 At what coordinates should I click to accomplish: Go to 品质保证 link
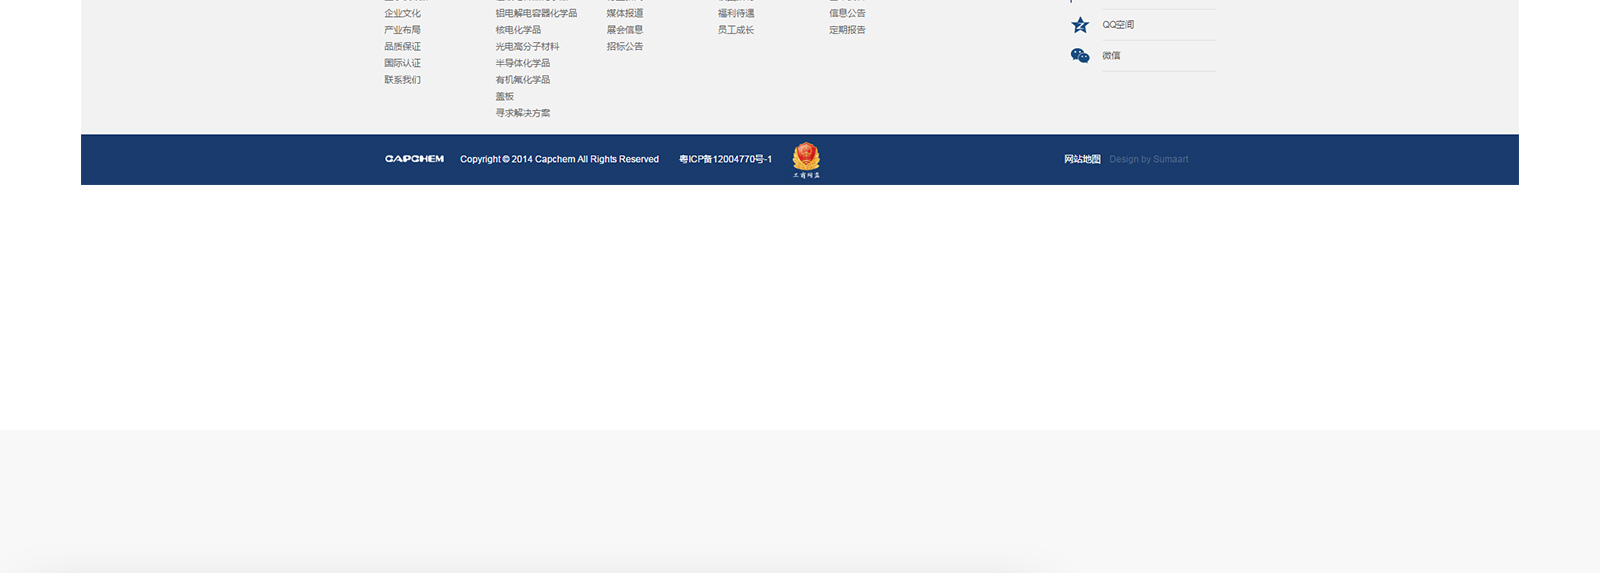[x=402, y=47]
